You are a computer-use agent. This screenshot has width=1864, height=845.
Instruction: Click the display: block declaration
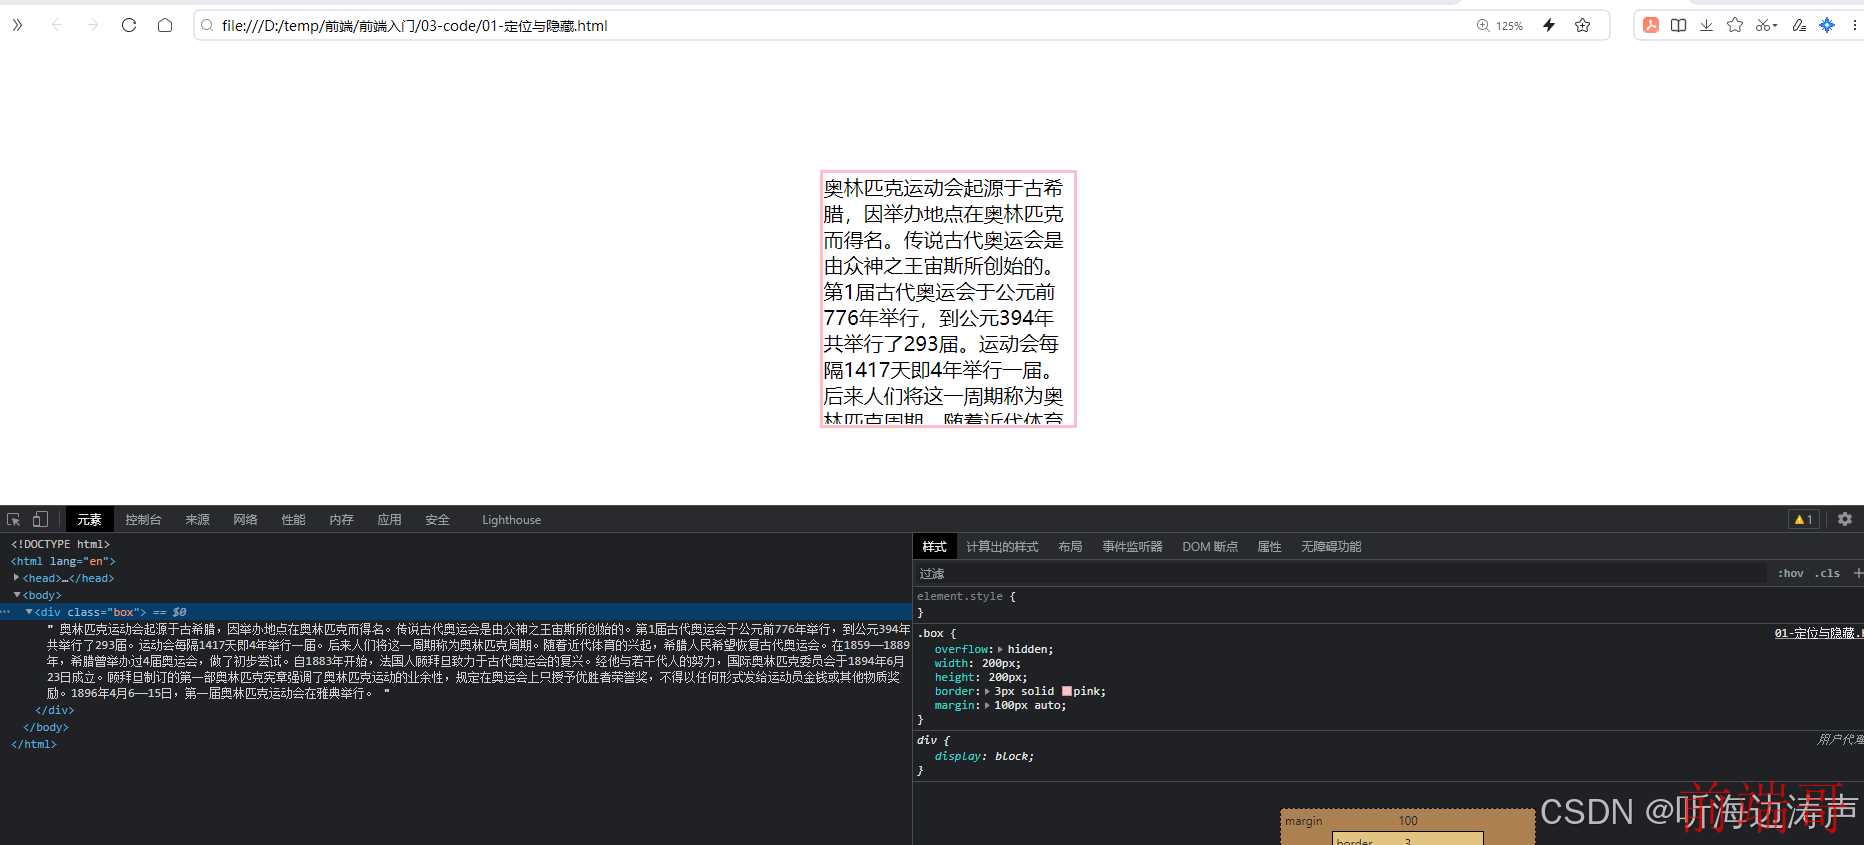point(984,757)
